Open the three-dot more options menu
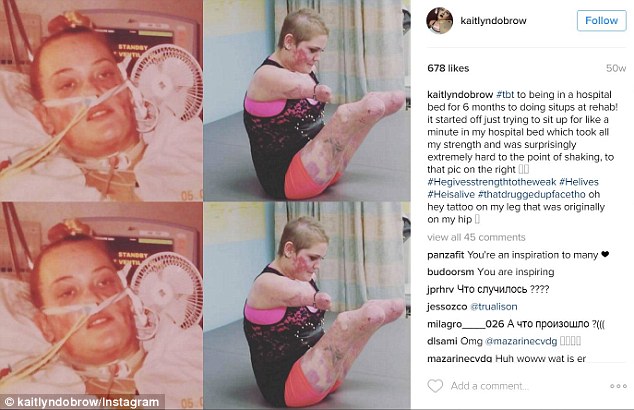 [x=618, y=387]
